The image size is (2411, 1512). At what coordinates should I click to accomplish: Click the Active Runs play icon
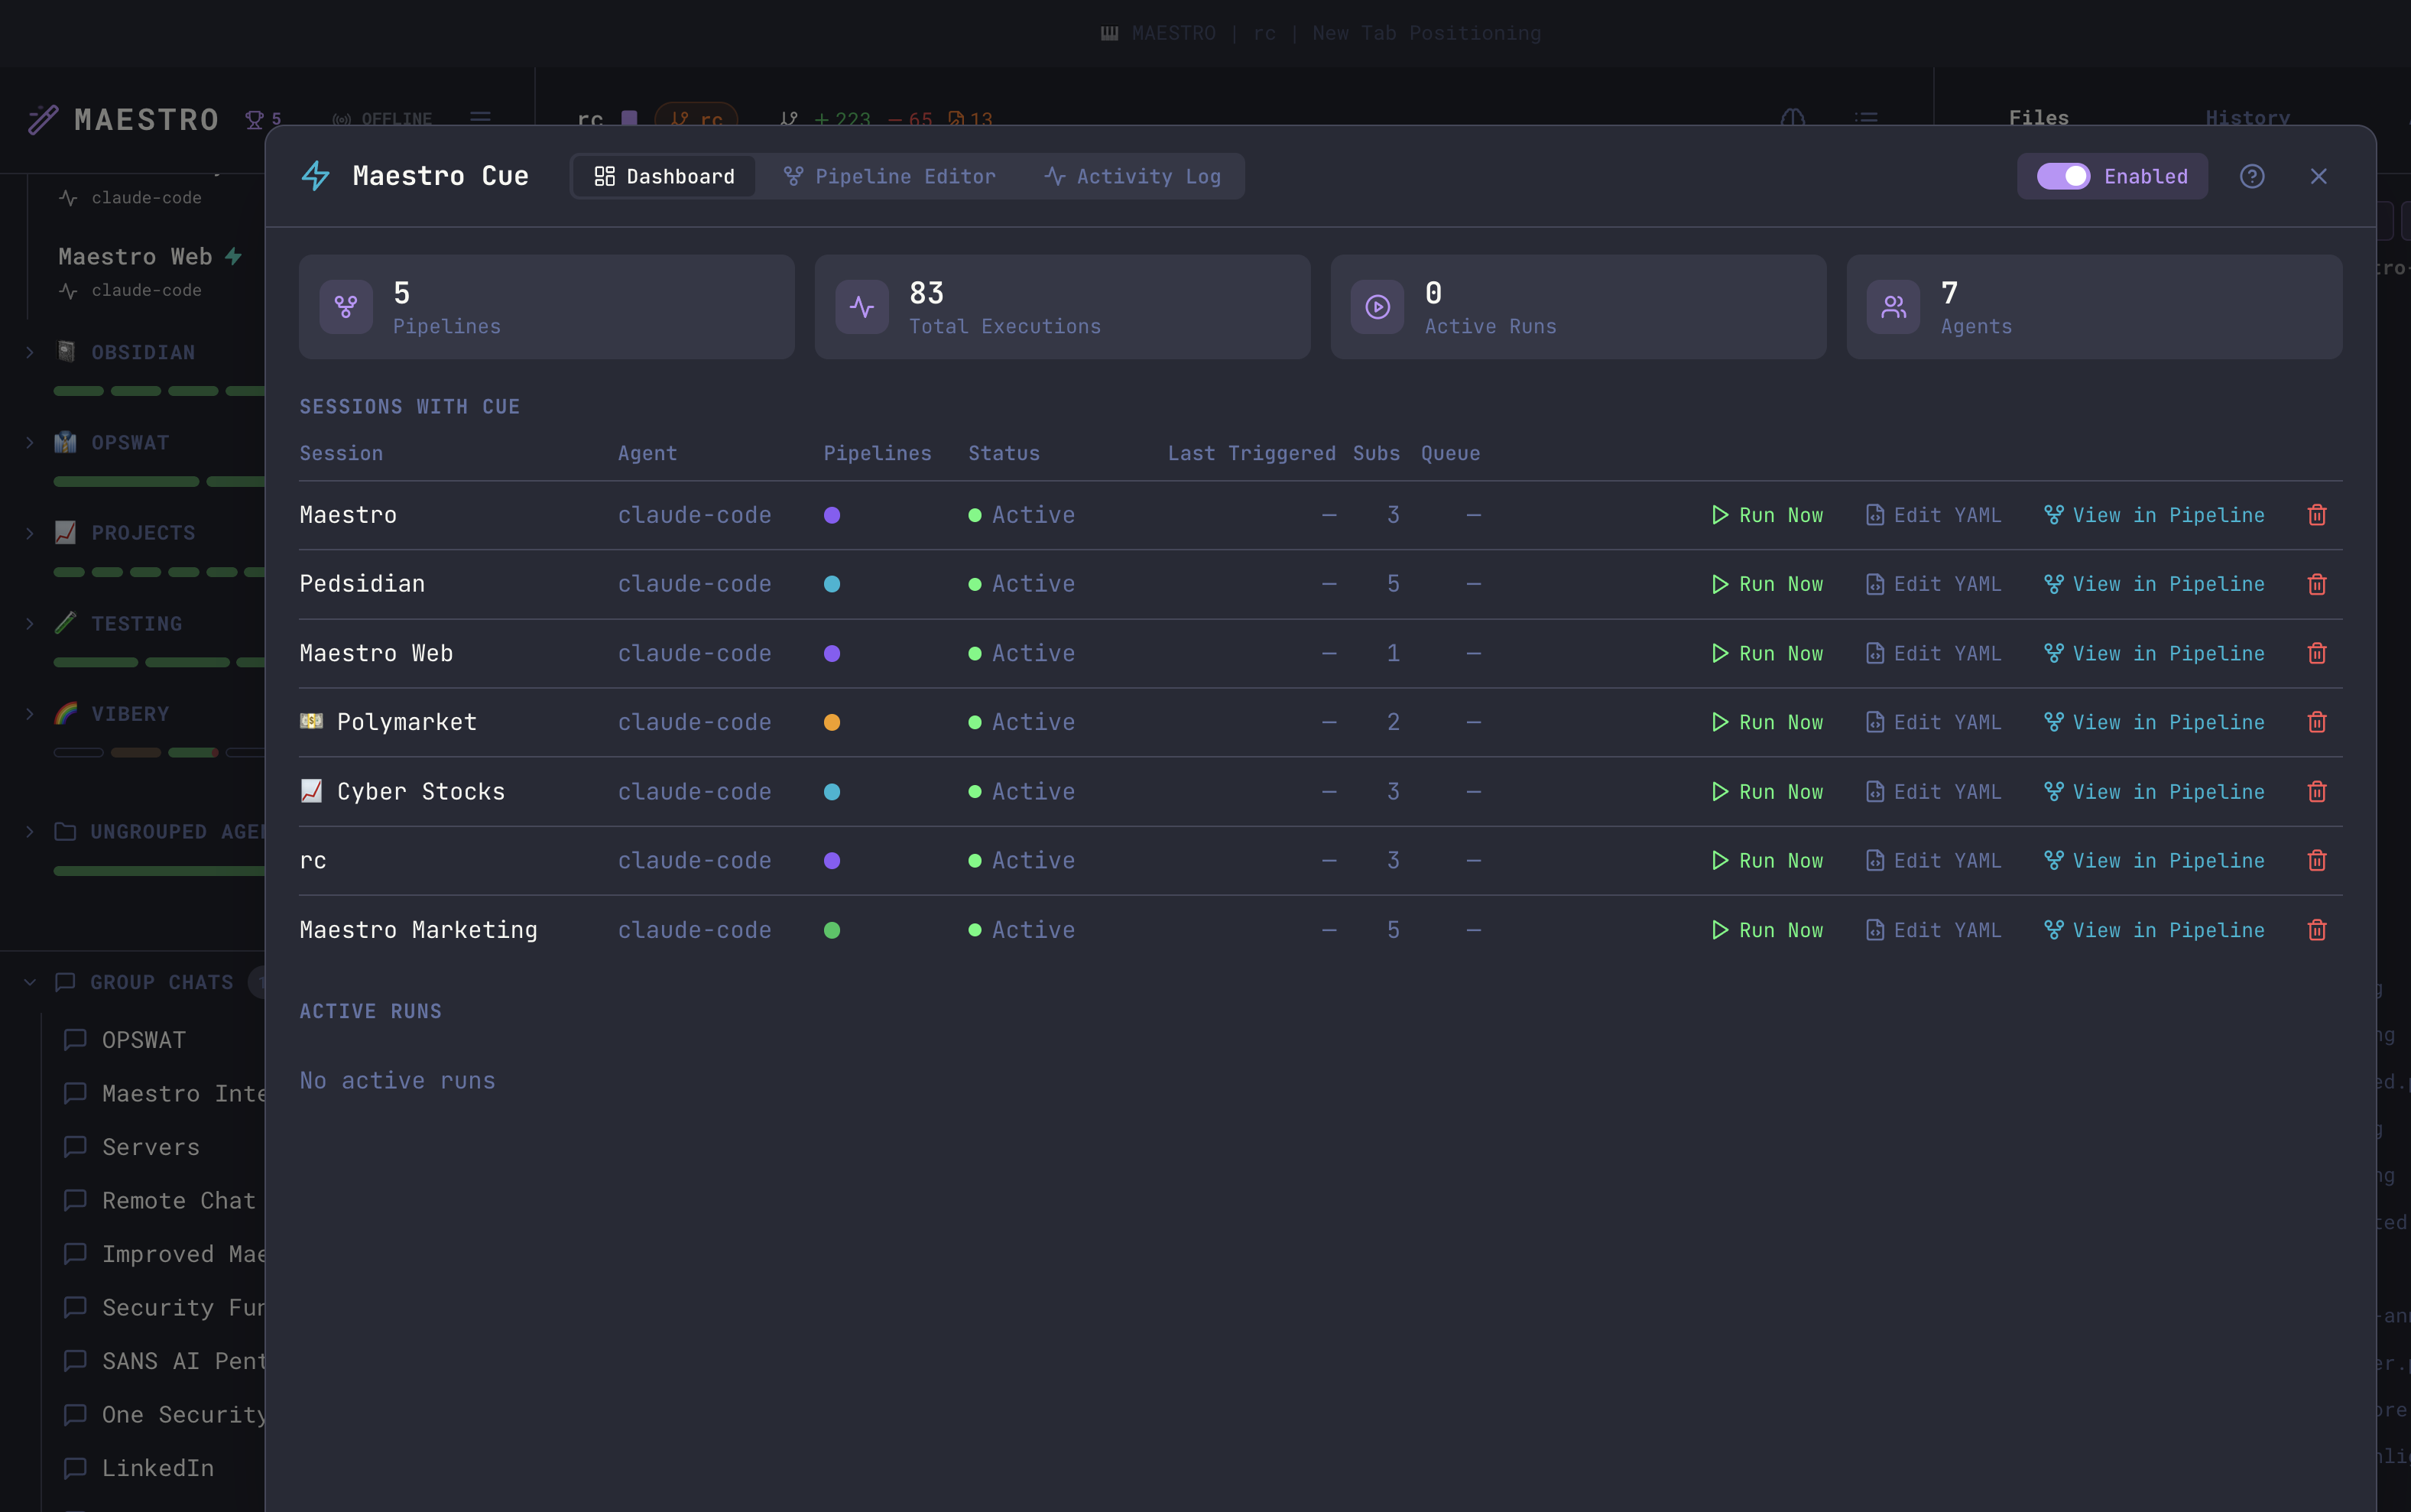1378,307
